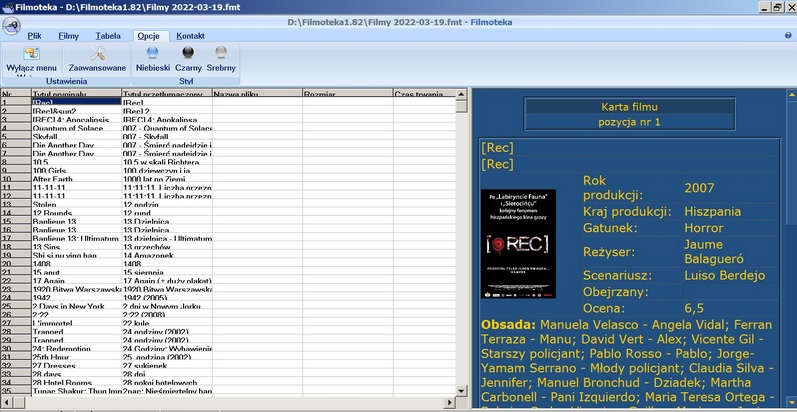
Task: Click the Filmoteka application orb button
Action: (14, 25)
